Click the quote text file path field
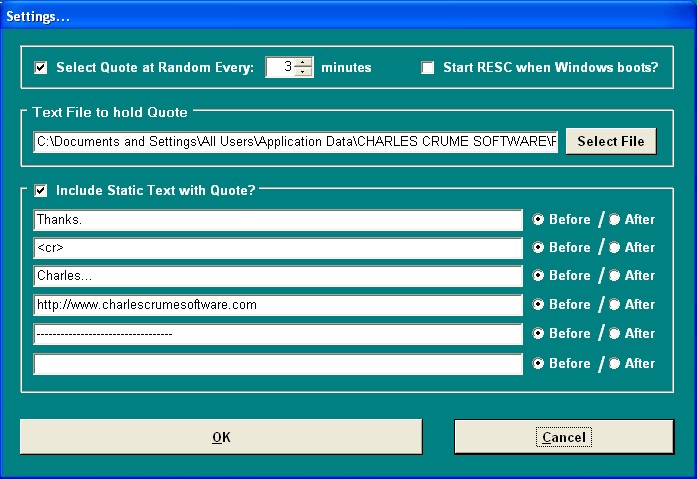 click(296, 142)
